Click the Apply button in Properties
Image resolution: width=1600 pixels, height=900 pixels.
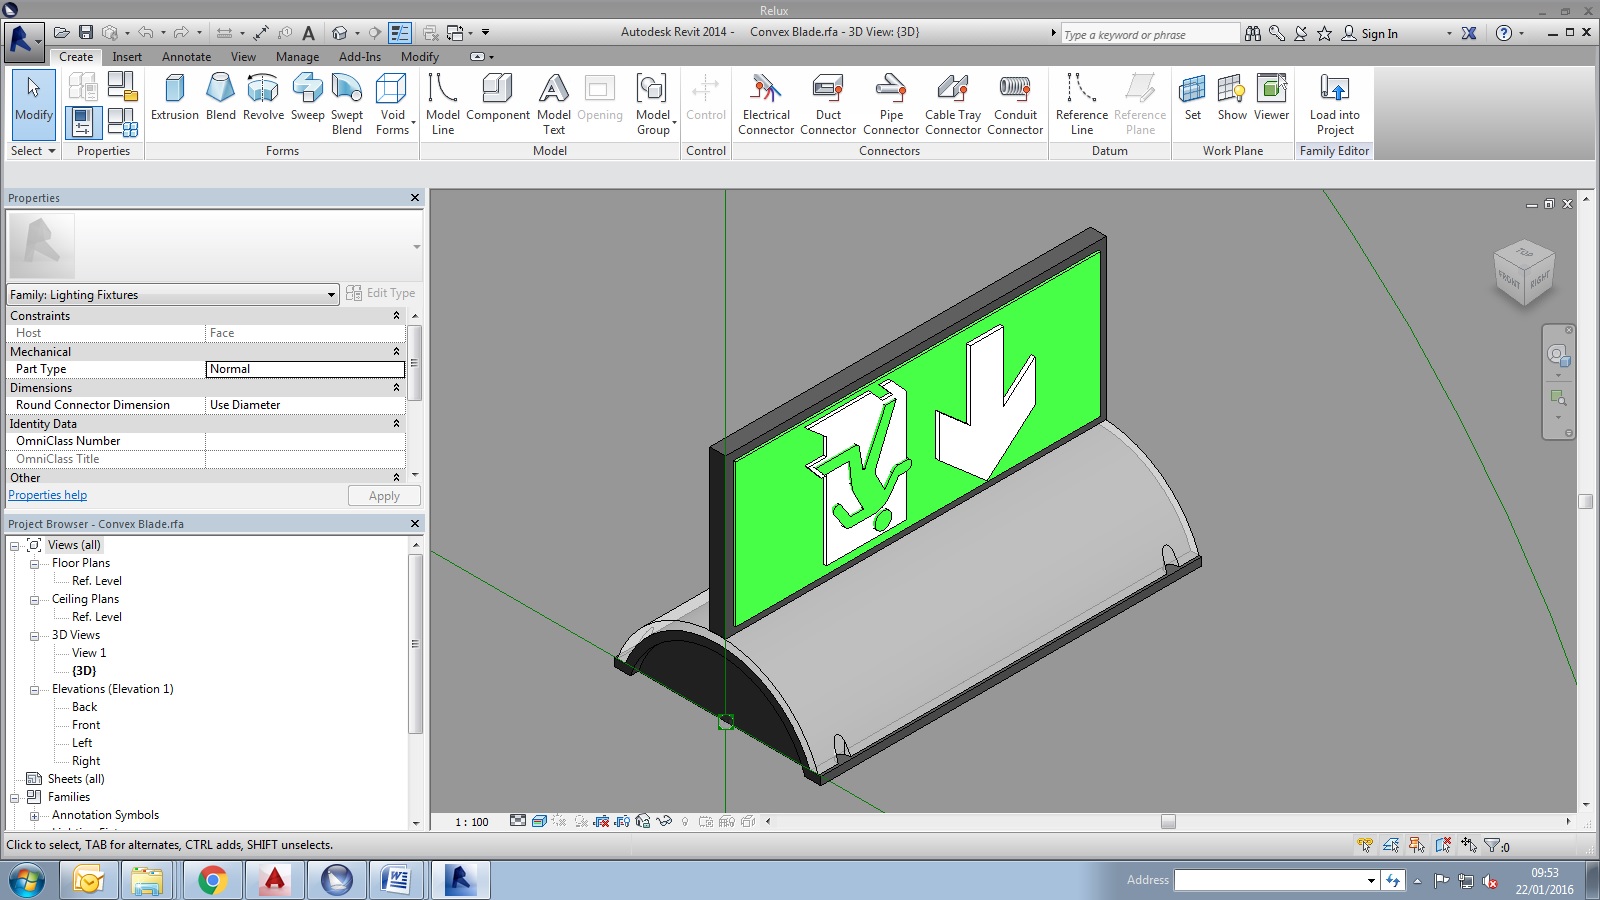click(x=384, y=495)
